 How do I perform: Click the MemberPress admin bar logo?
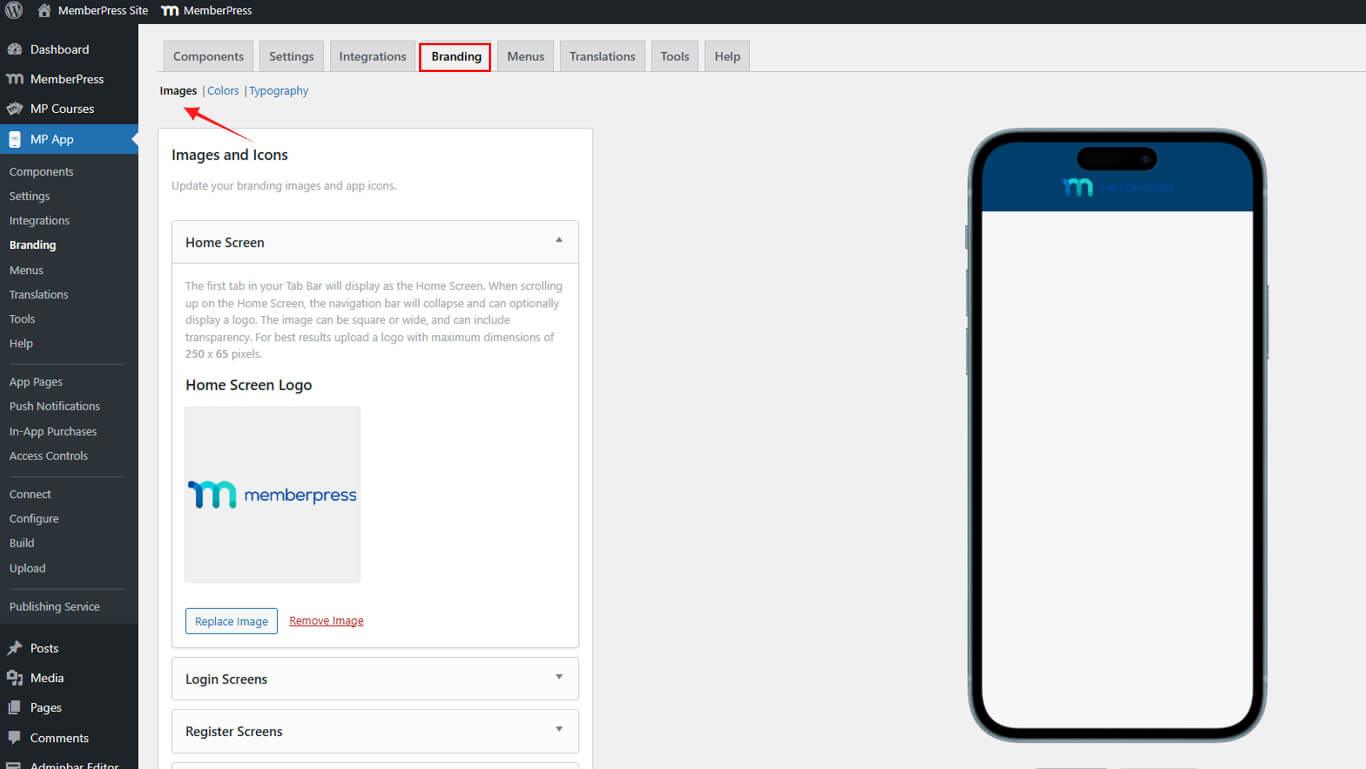170,11
